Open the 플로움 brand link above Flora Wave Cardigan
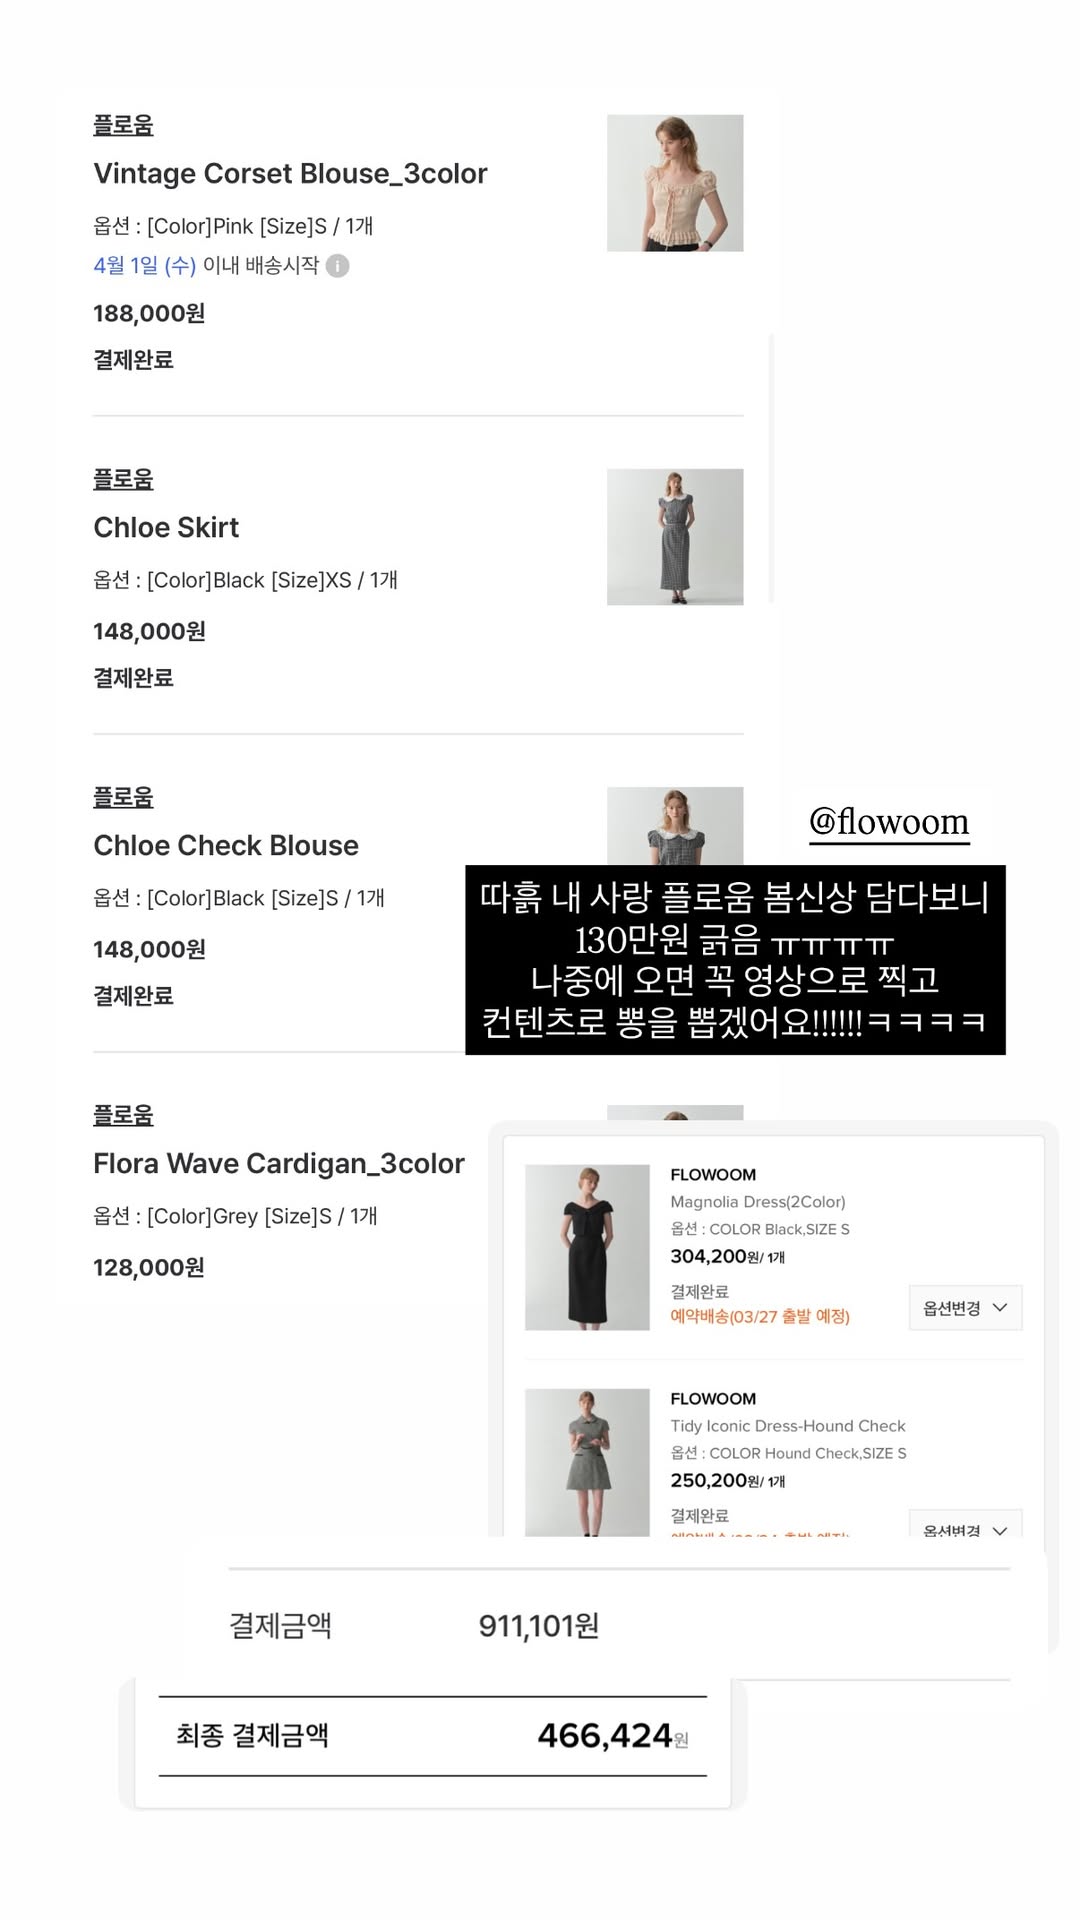This screenshot has width=1080, height=1920. point(123,1115)
